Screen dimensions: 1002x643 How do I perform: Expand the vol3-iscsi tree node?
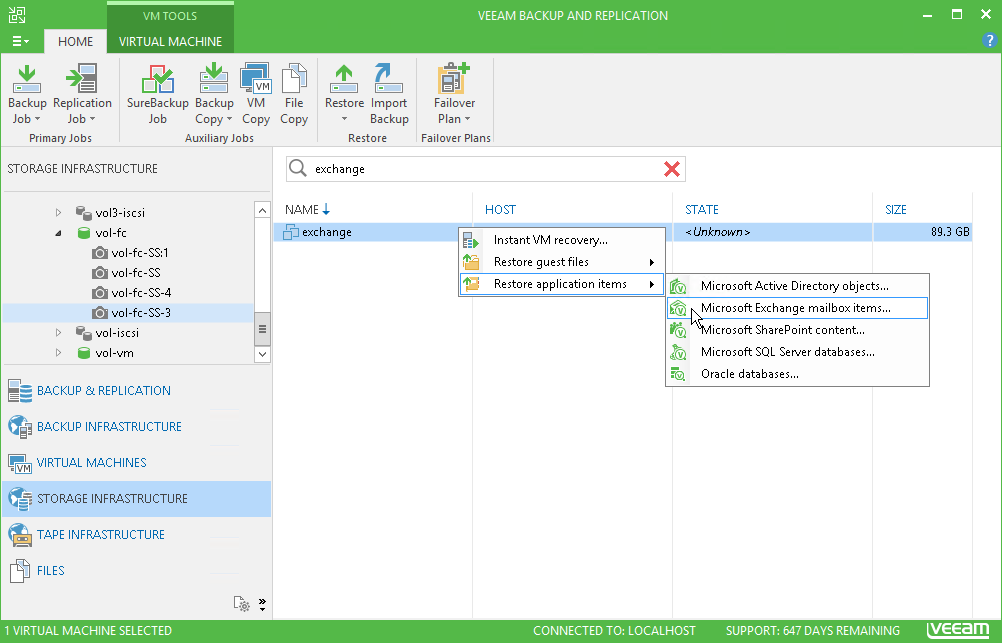point(58,212)
